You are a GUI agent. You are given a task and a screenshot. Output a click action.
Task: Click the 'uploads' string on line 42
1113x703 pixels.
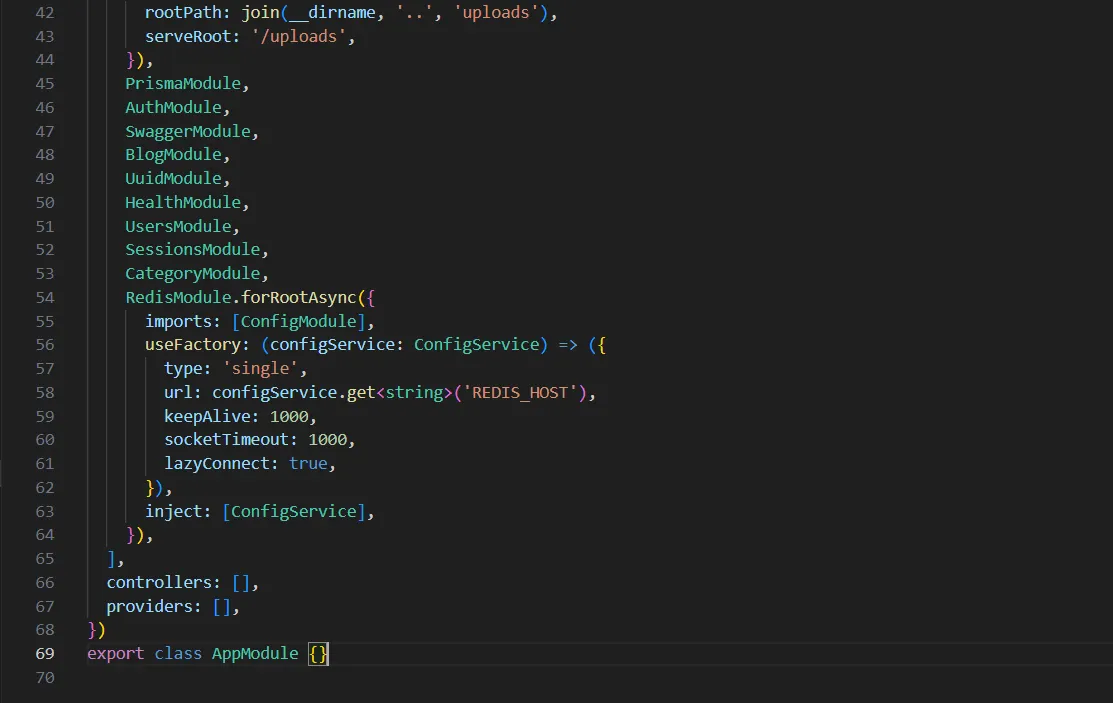(x=495, y=13)
